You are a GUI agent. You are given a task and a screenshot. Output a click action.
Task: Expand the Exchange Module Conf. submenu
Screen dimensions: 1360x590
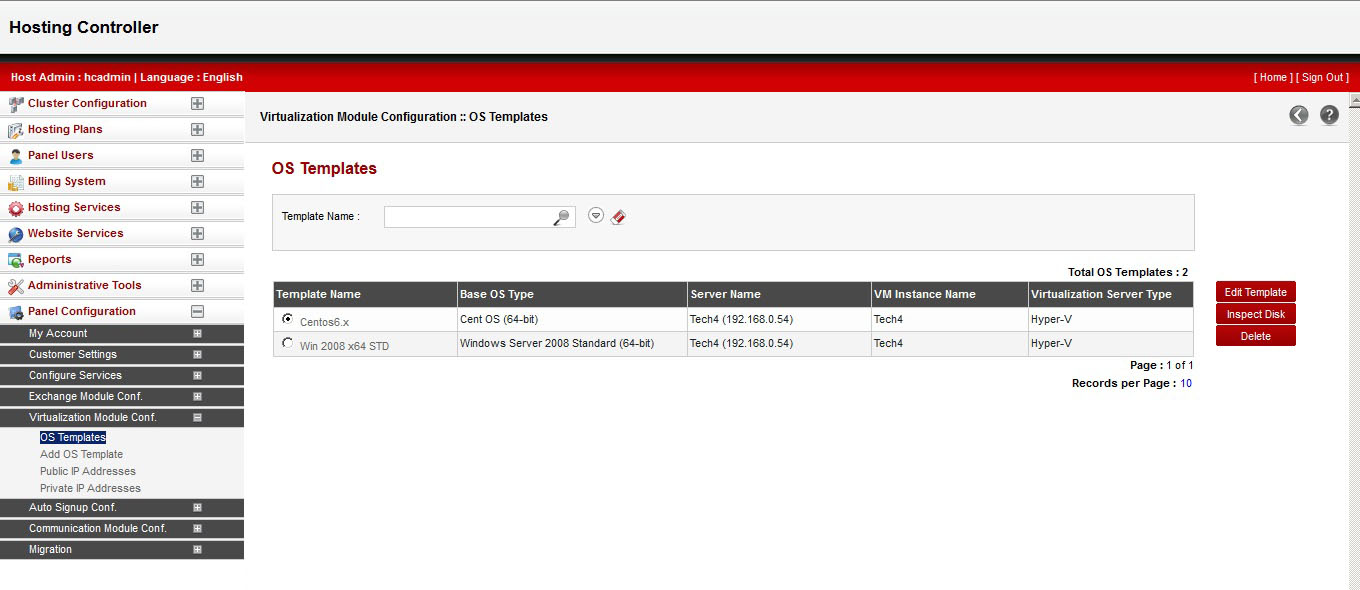[x=197, y=396]
